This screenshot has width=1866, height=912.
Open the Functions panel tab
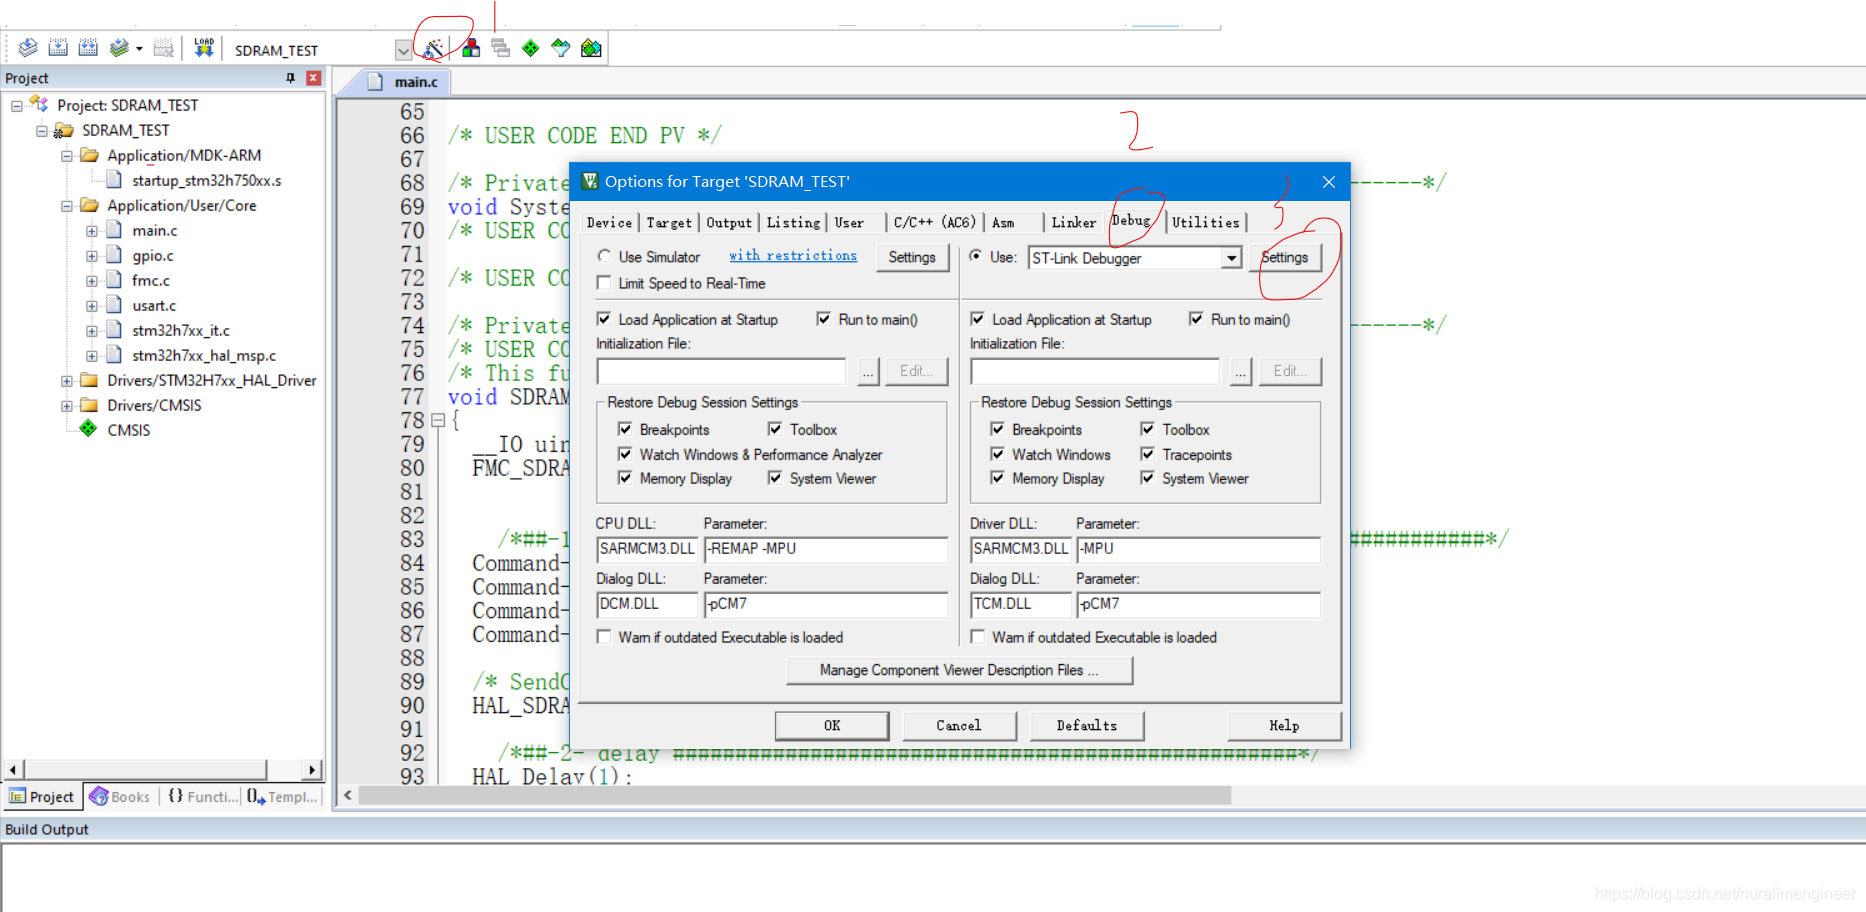pyautogui.click(x=203, y=796)
